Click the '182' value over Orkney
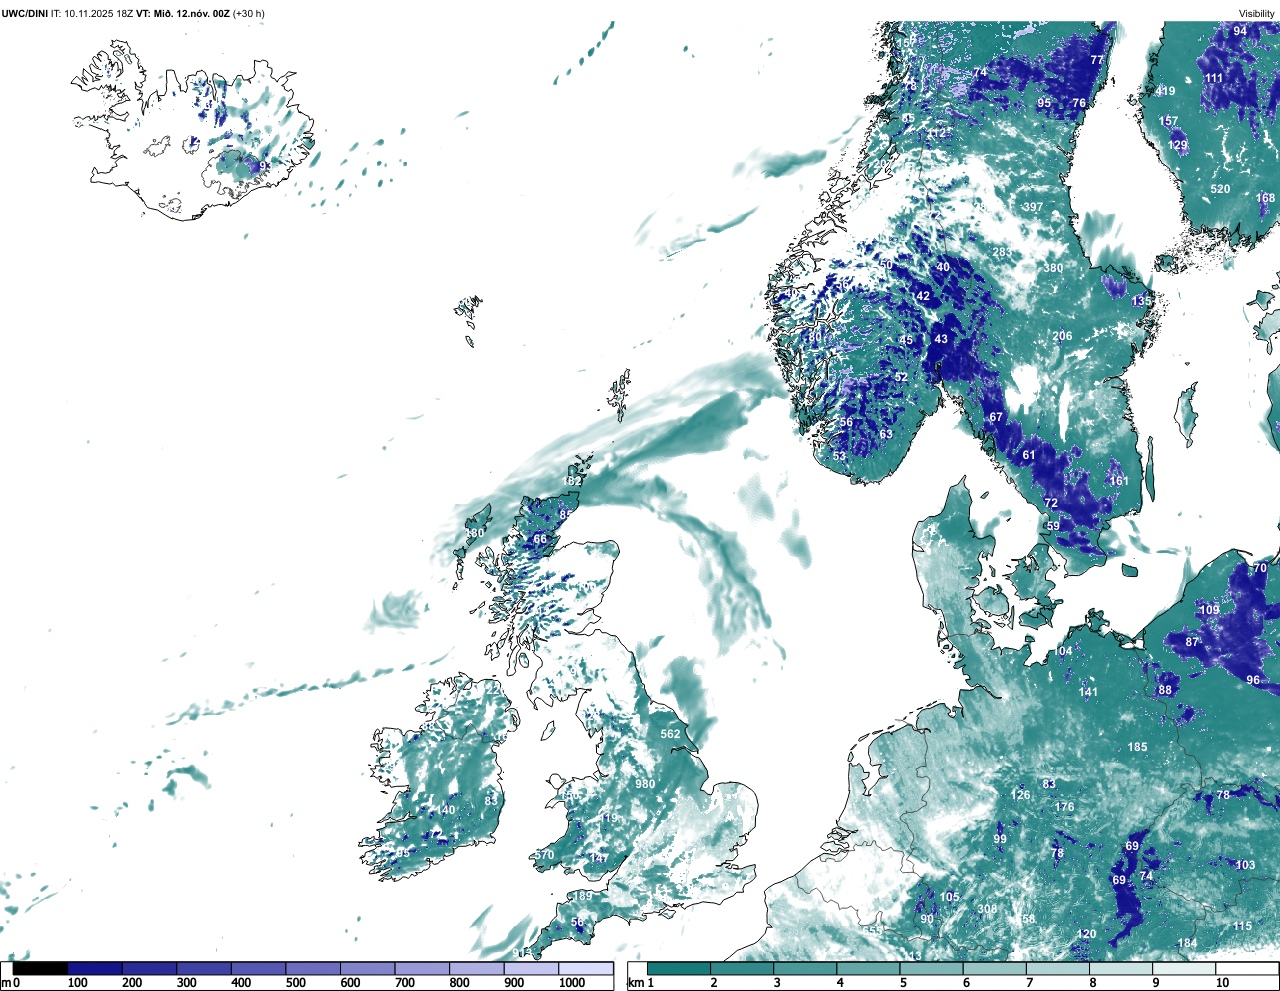1280x991 pixels. pos(572,481)
